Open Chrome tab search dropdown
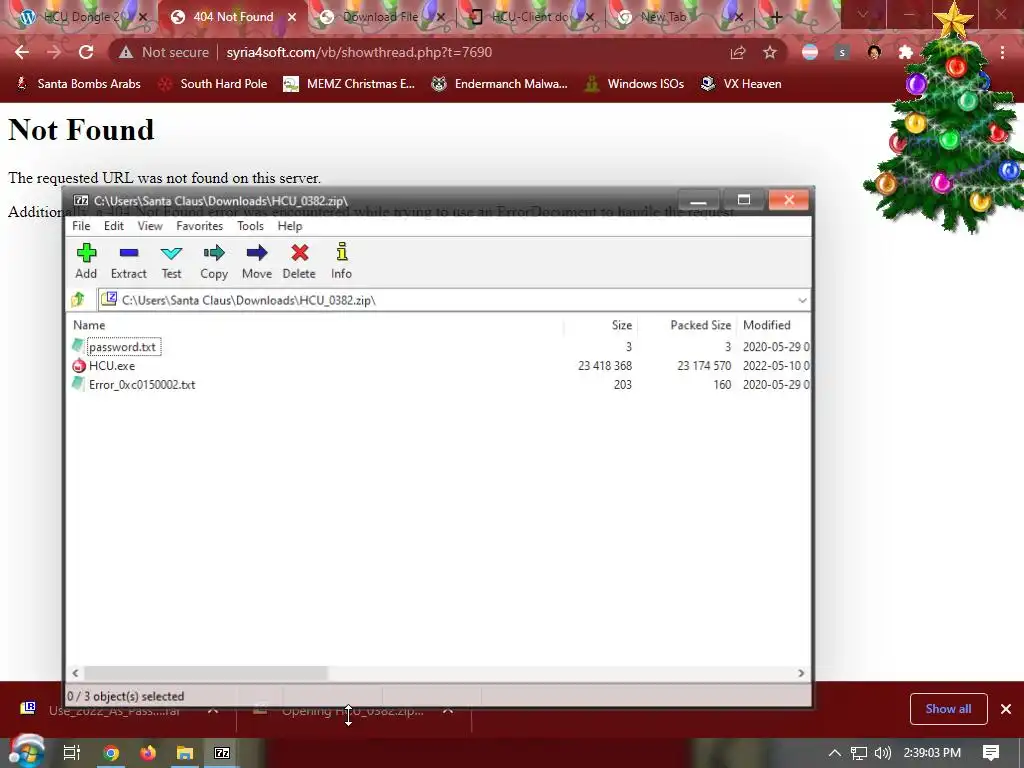 pos(863,14)
